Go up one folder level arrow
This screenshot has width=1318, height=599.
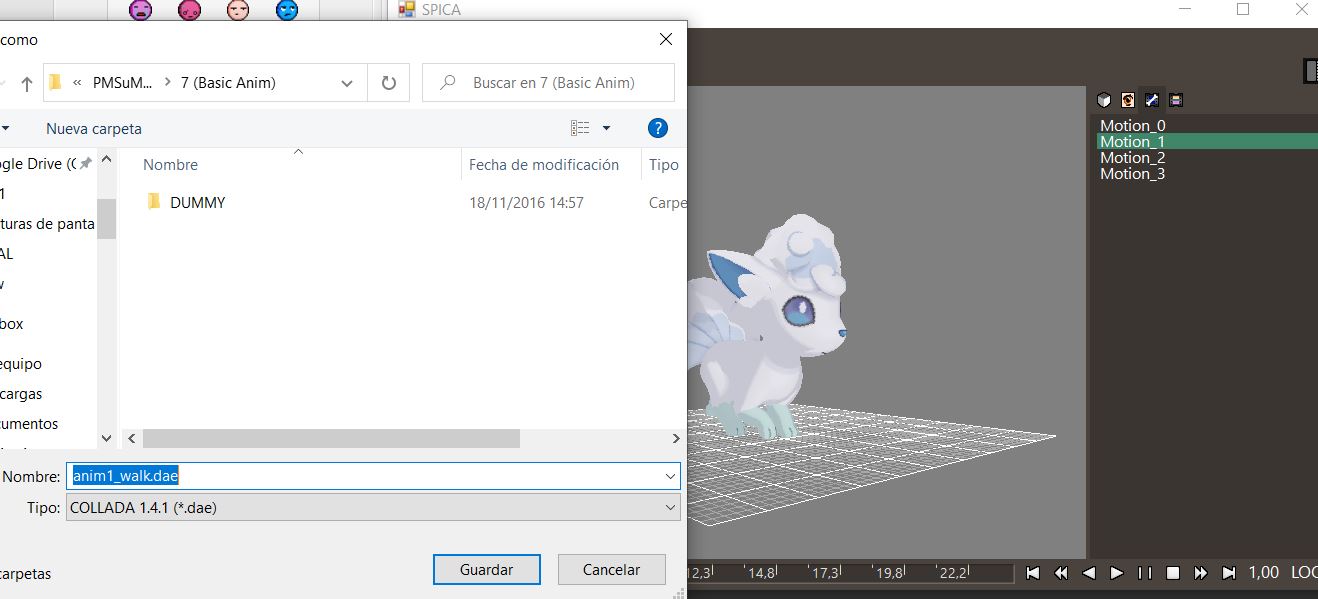pyautogui.click(x=27, y=83)
